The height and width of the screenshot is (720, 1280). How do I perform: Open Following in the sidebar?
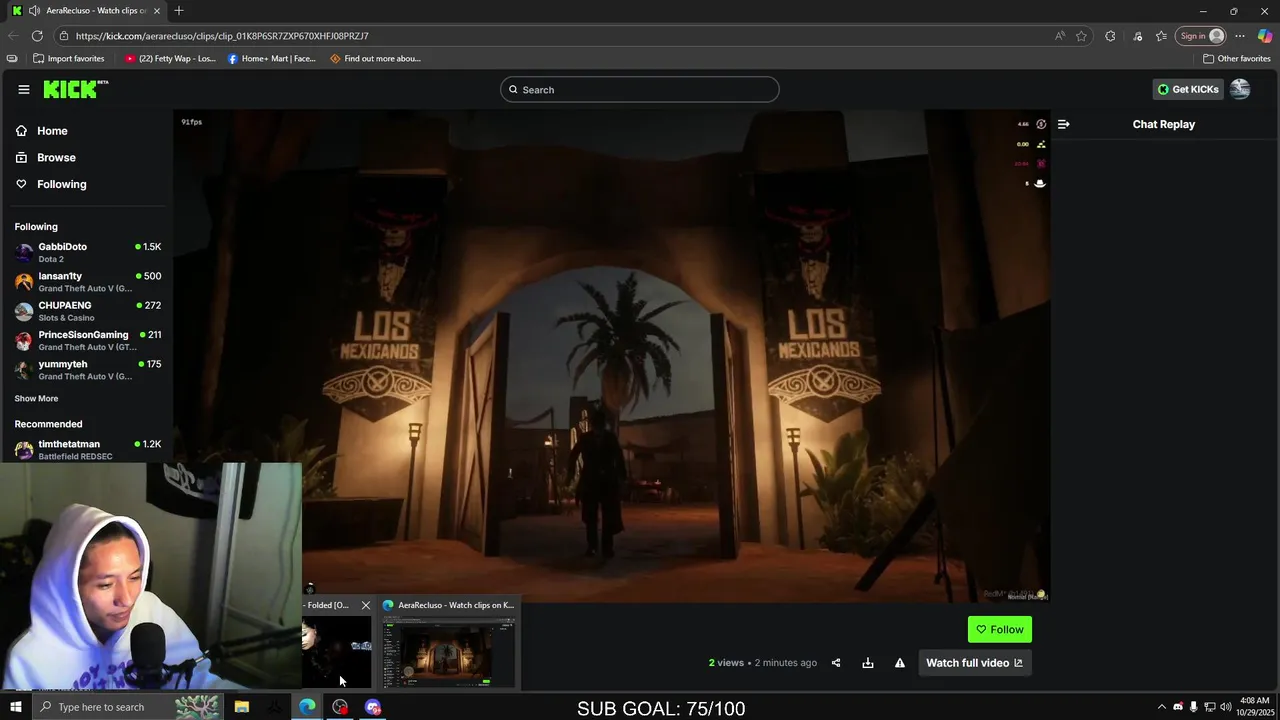pos(61,184)
